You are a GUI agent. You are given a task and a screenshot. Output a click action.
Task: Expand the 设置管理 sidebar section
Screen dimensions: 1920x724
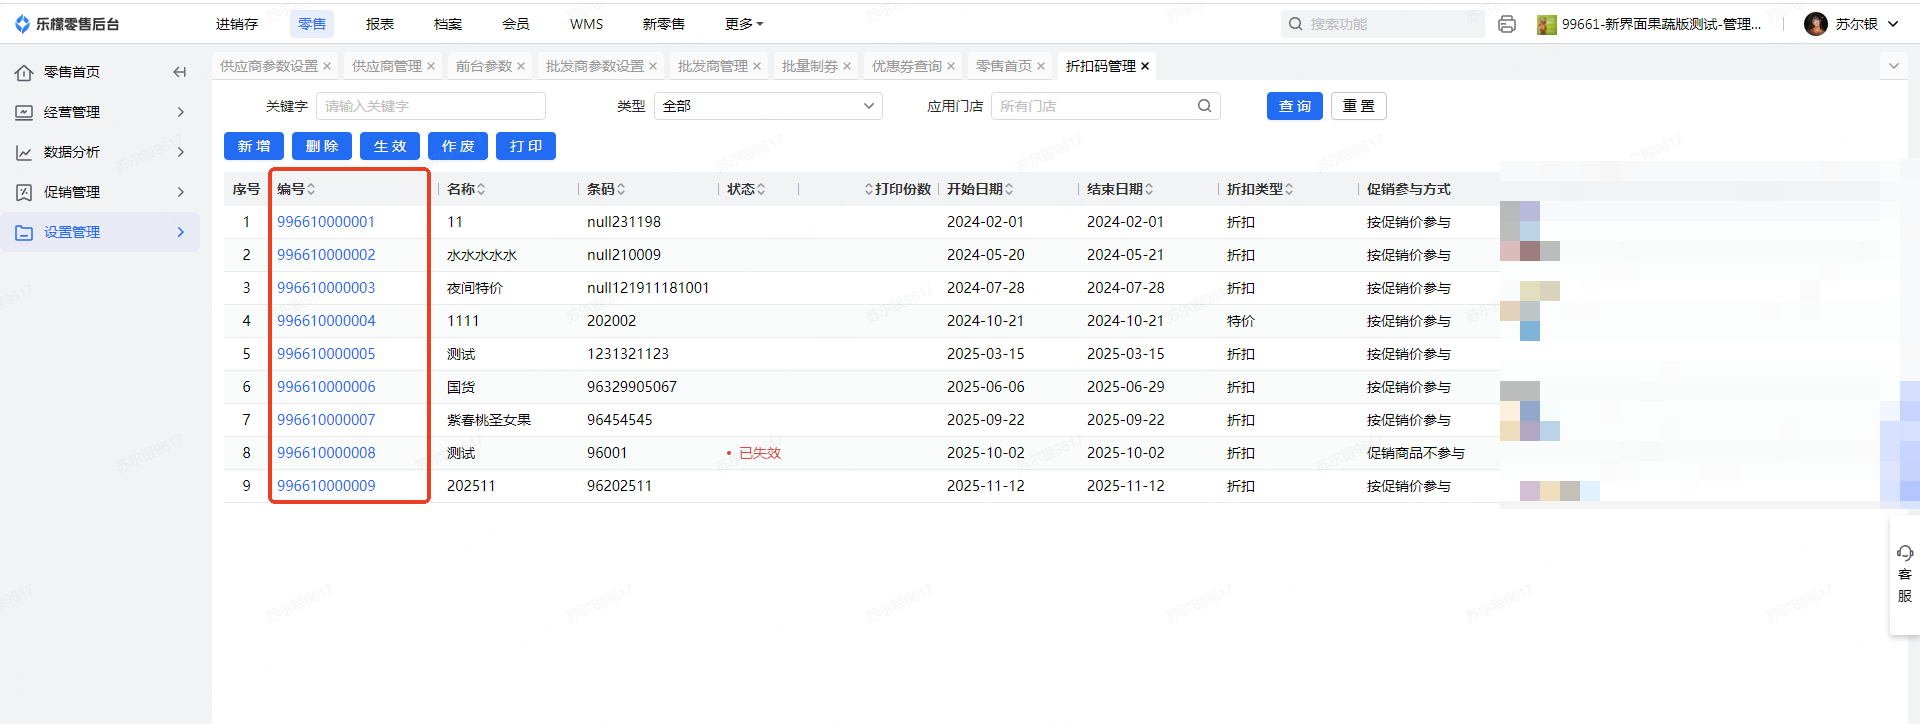click(181, 232)
